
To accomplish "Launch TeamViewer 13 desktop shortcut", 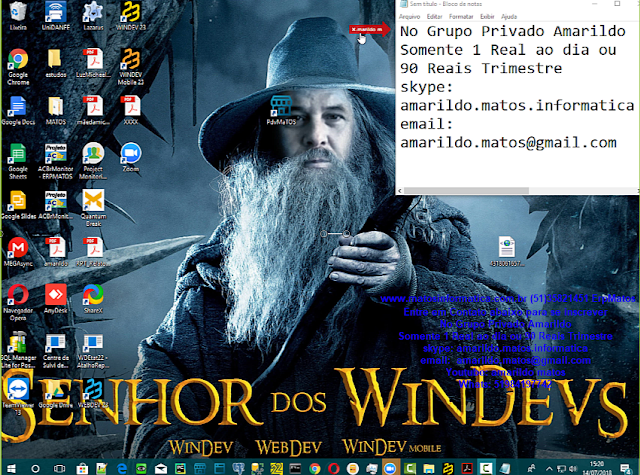I will point(18,397).
